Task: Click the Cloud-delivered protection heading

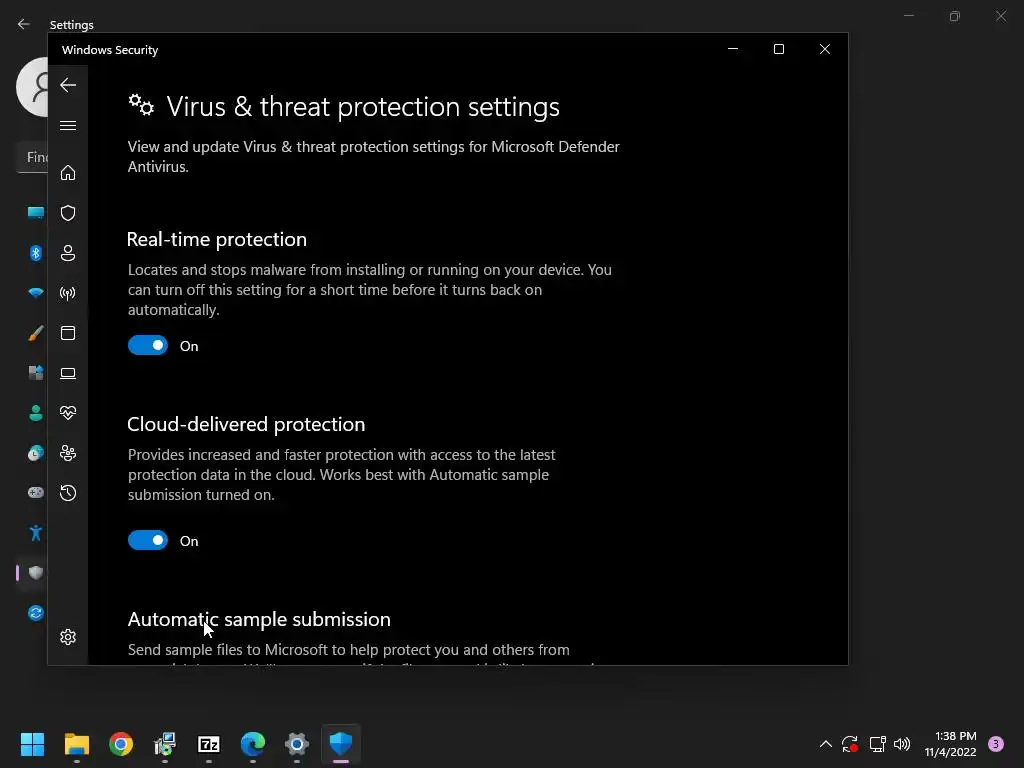Action: coord(246,424)
